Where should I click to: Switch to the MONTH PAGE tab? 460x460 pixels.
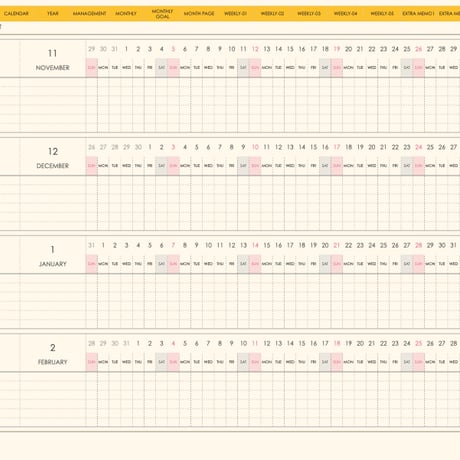click(199, 14)
